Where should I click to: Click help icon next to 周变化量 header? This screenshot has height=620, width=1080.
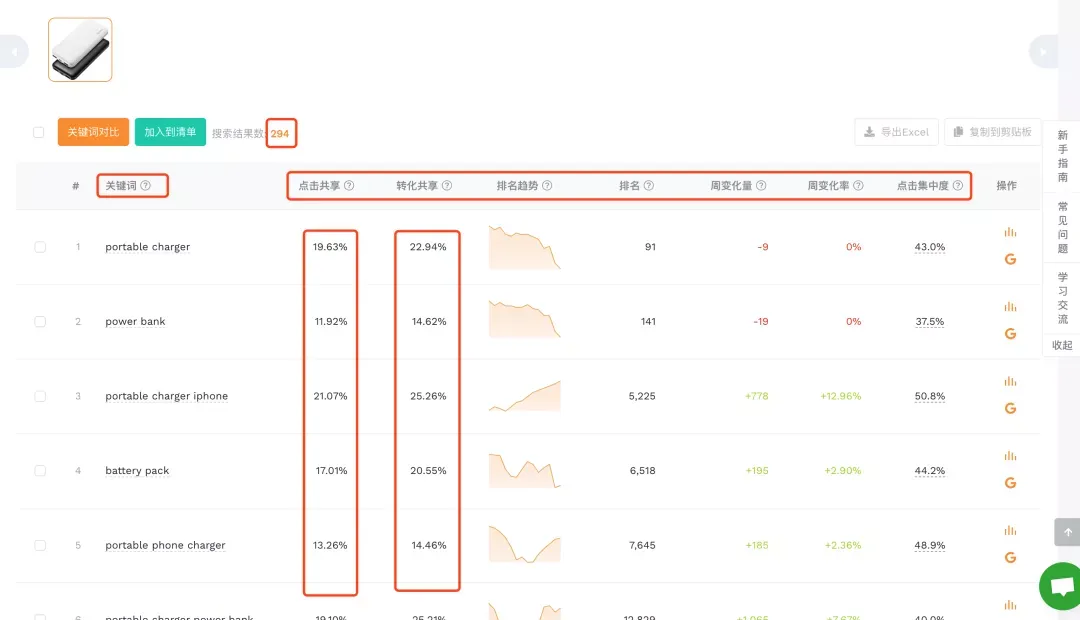coord(761,185)
